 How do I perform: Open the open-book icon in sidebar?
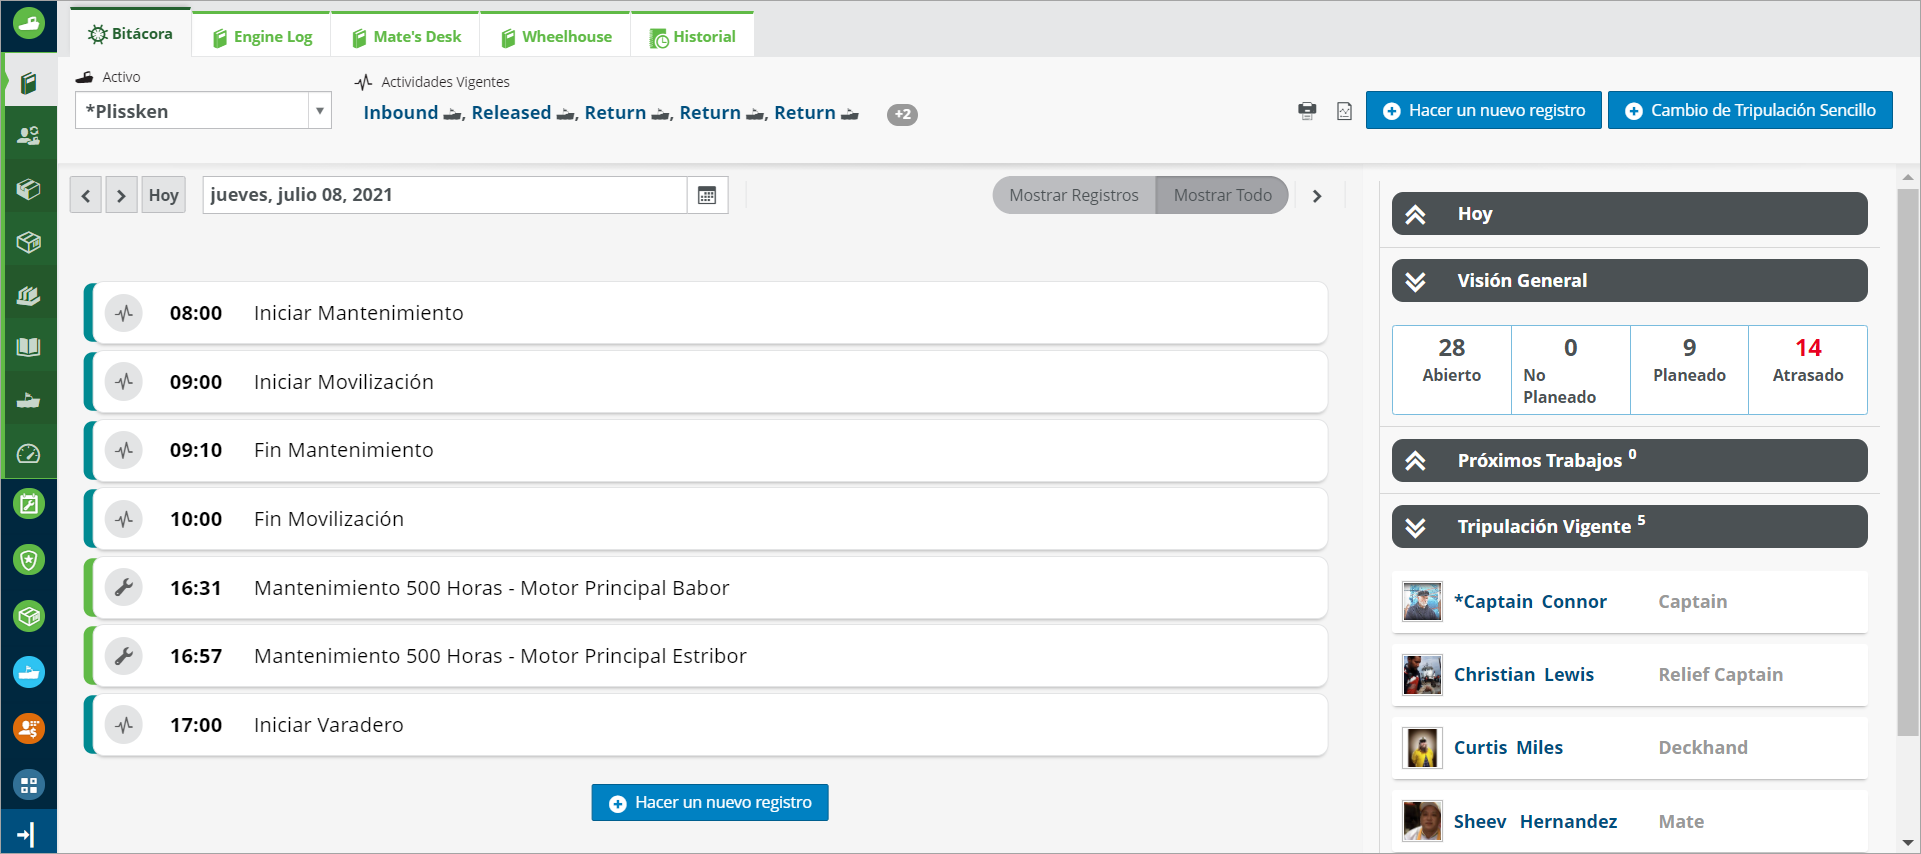[x=29, y=347]
